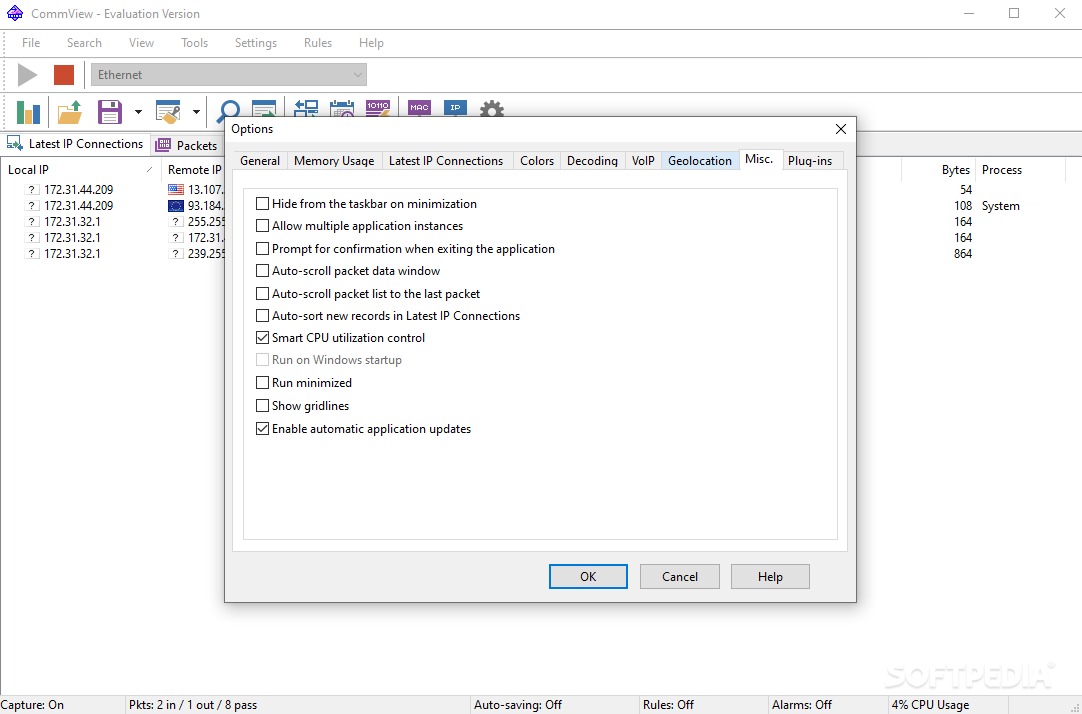Viewport: 1082px width, 714px height.
Task: Open the Settings menu
Action: tap(256, 43)
